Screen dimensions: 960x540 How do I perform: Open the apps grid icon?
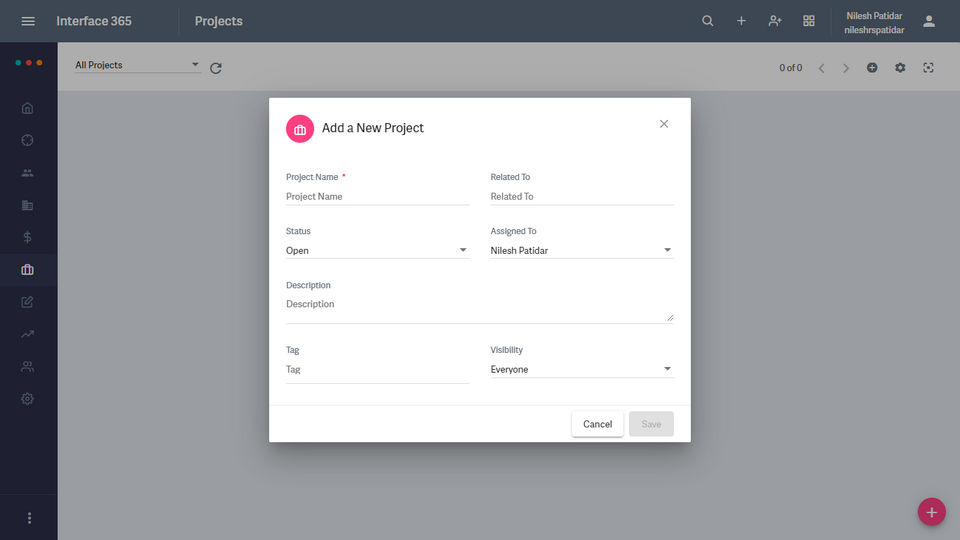pos(809,21)
